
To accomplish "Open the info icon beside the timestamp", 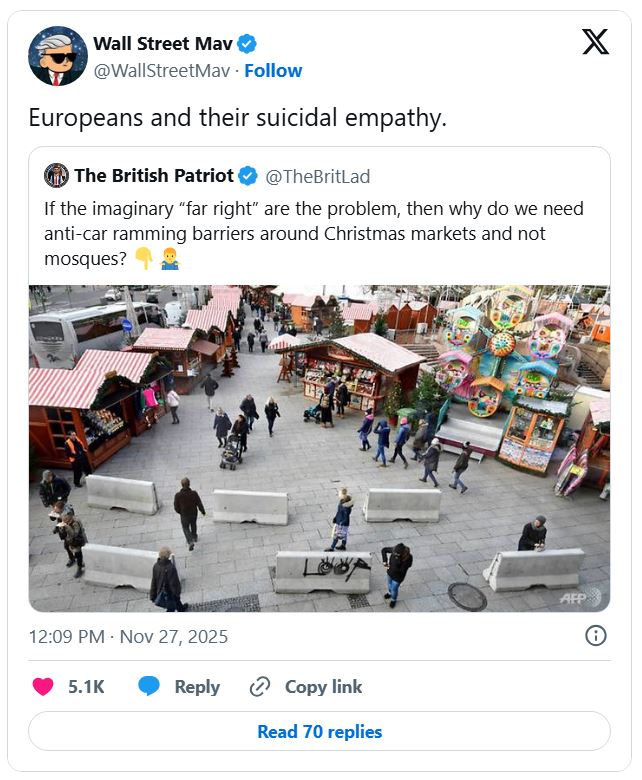I will (595, 636).
